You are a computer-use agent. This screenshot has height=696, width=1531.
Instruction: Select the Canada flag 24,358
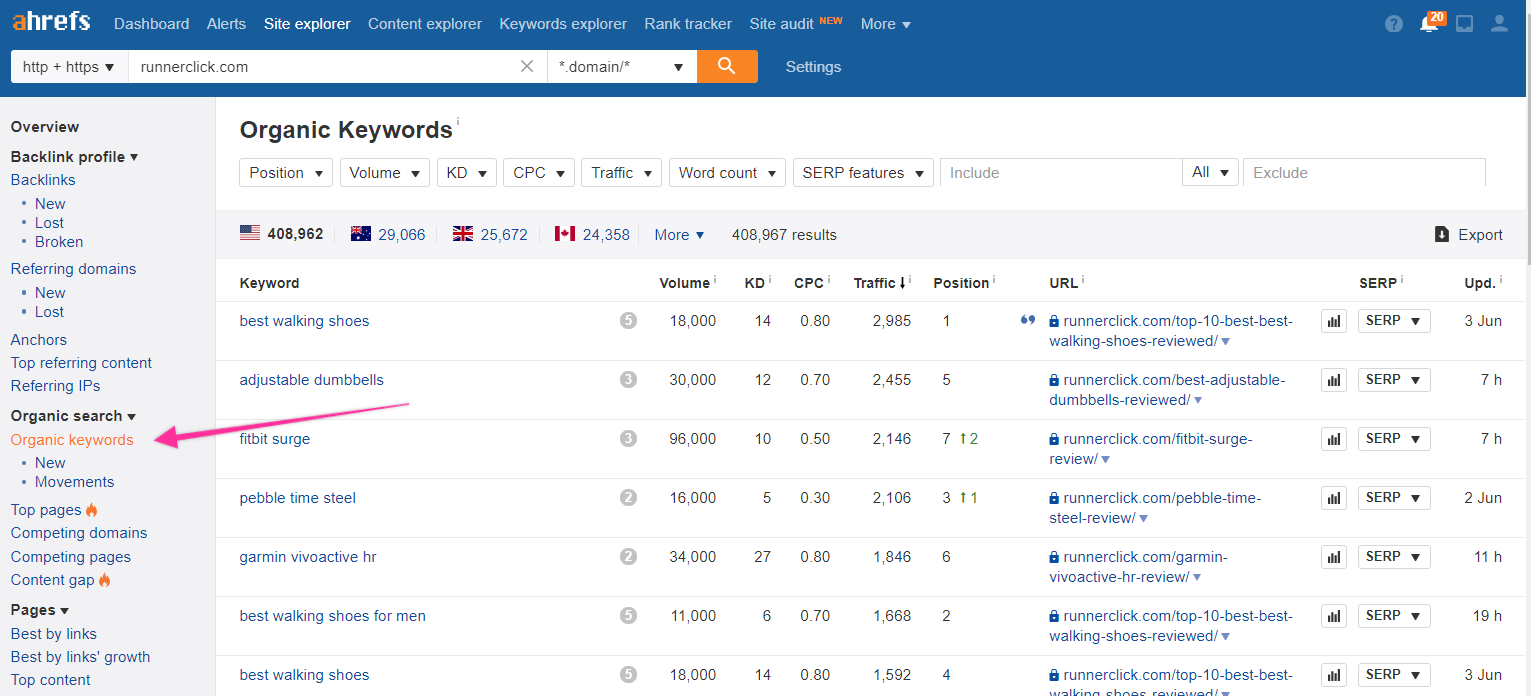pyautogui.click(x=592, y=235)
